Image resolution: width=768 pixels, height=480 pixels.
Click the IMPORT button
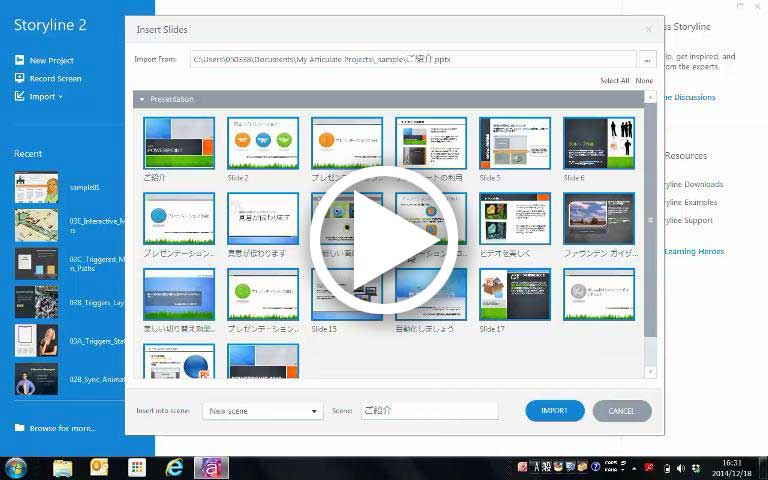554,410
